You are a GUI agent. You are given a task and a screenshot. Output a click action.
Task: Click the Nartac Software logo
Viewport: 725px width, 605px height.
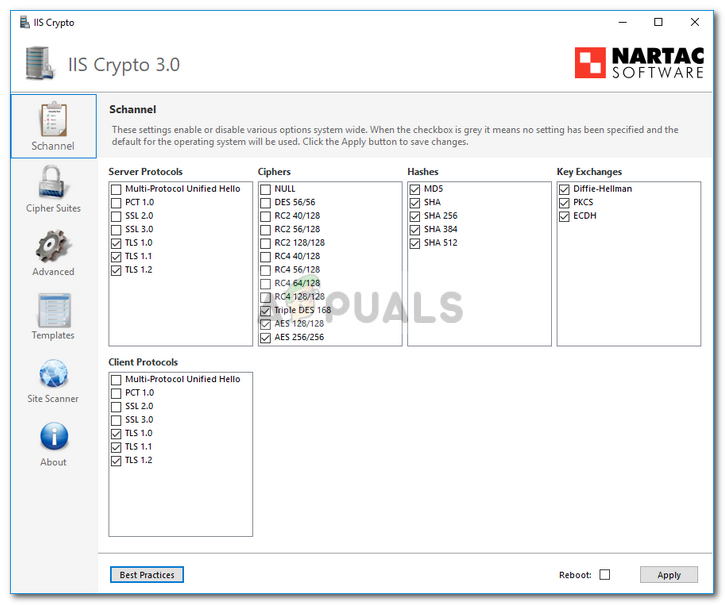(x=639, y=62)
